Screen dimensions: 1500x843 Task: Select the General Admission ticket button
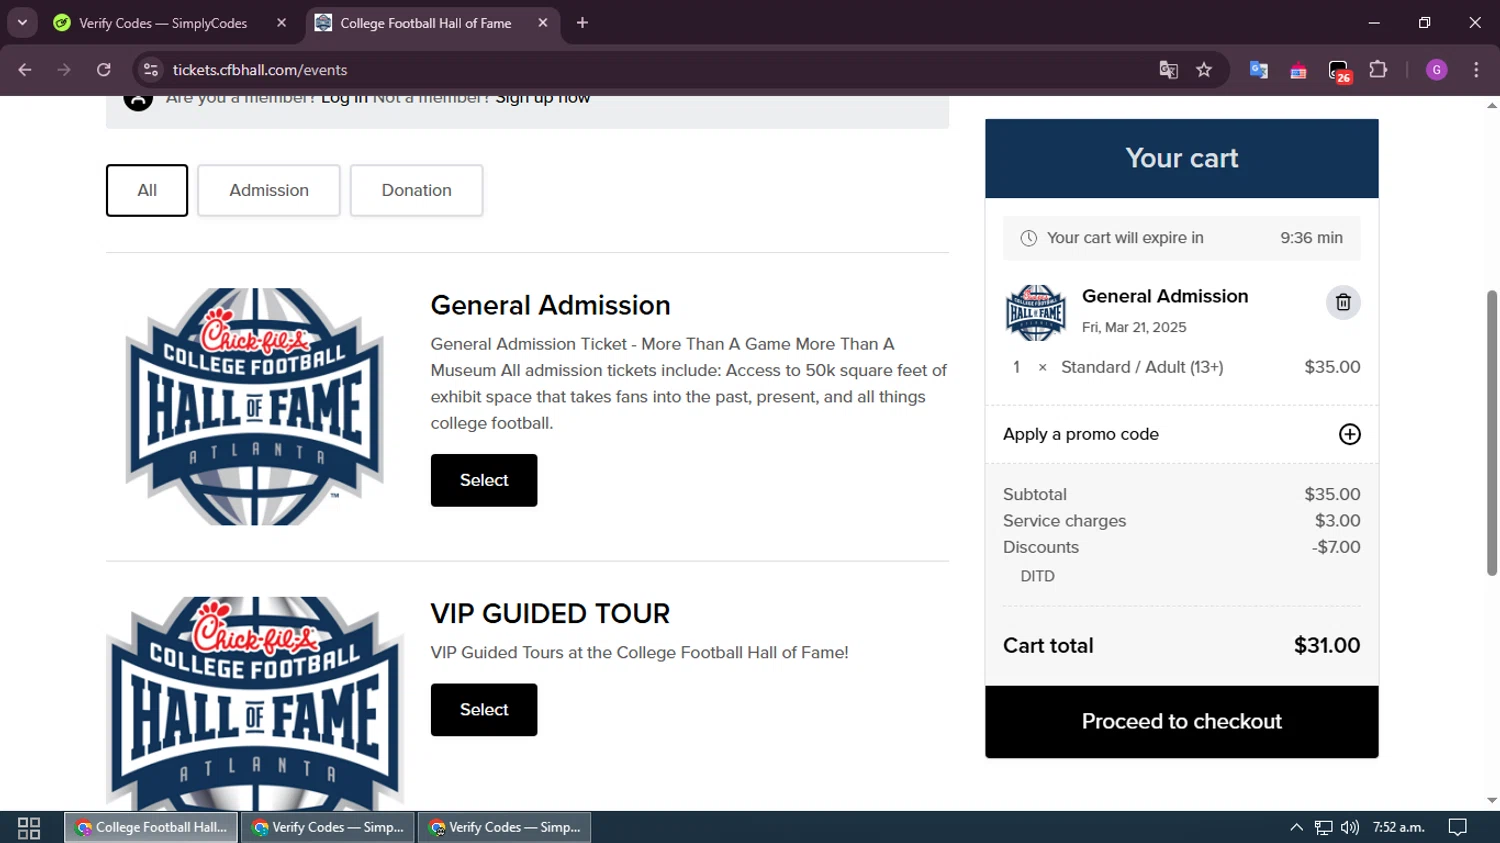[x=484, y=480]
